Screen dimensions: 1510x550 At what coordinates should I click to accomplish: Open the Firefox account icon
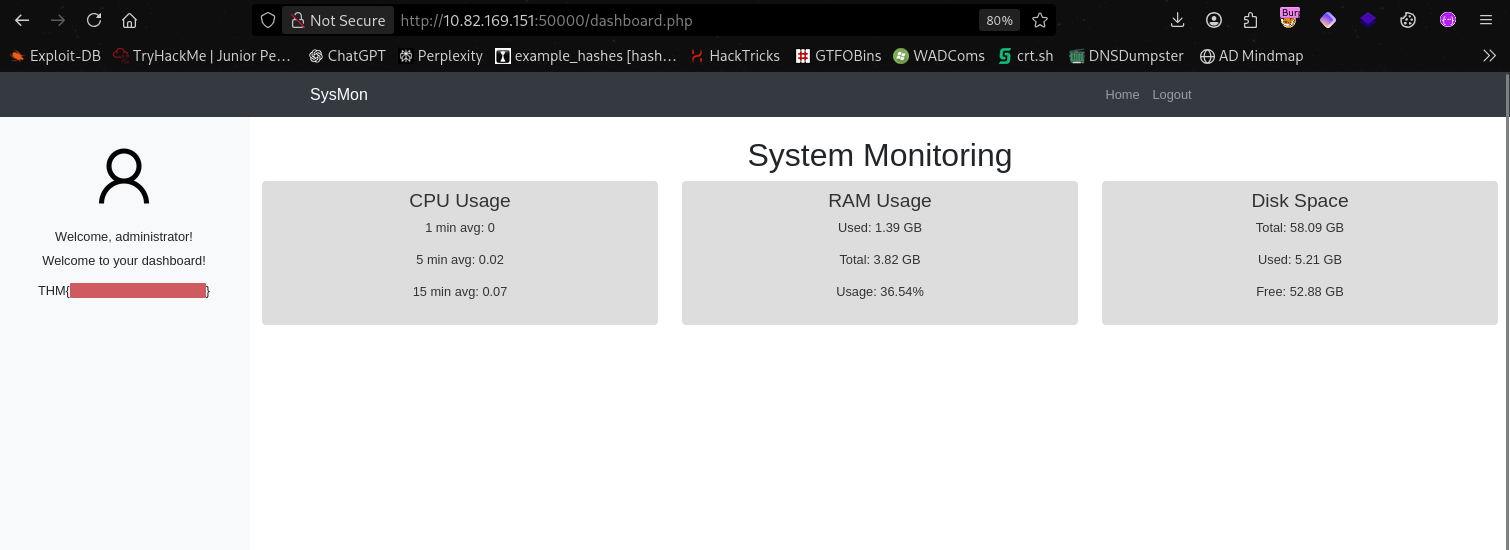tap(1214, 20)
